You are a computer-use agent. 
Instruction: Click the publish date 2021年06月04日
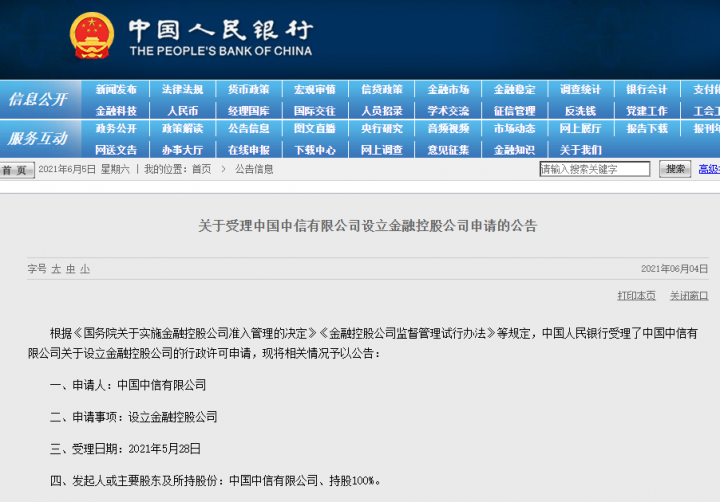(674, 269)
